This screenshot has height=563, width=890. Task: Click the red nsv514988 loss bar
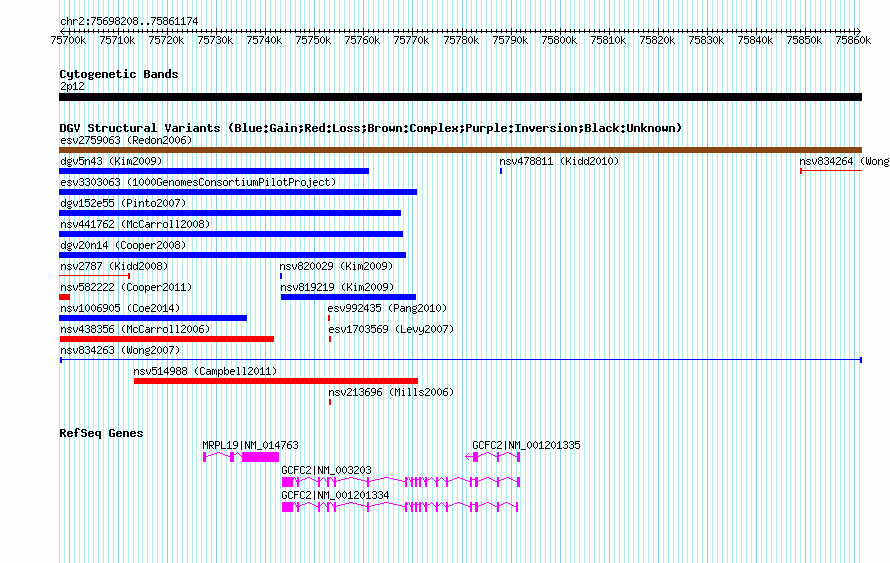tap(276, 381)
